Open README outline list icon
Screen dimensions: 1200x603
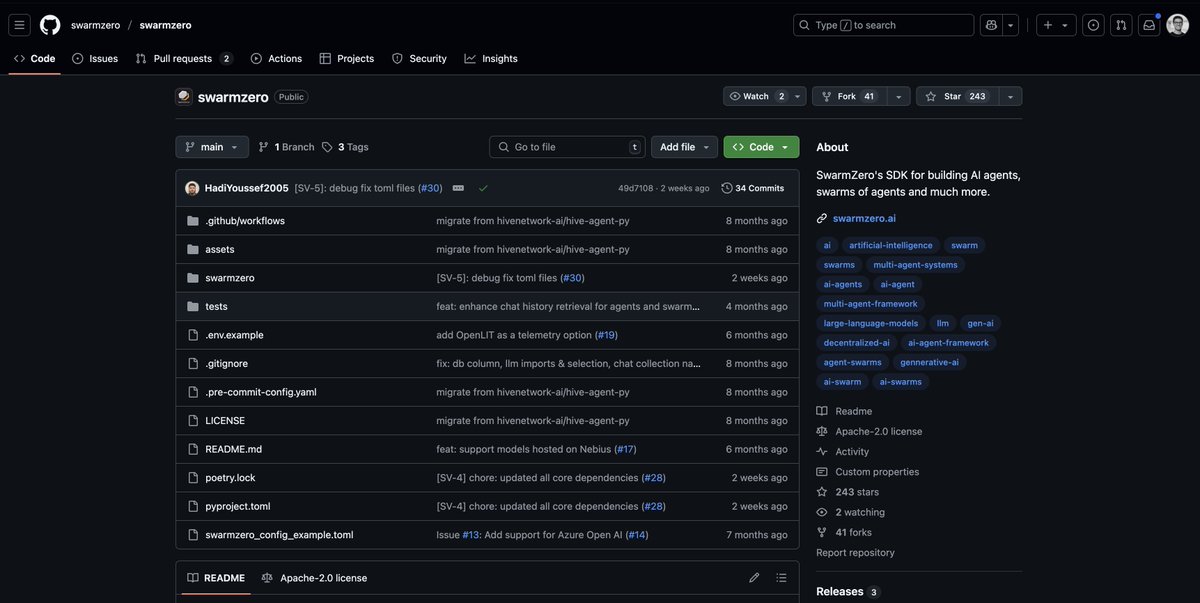[781, 578]
